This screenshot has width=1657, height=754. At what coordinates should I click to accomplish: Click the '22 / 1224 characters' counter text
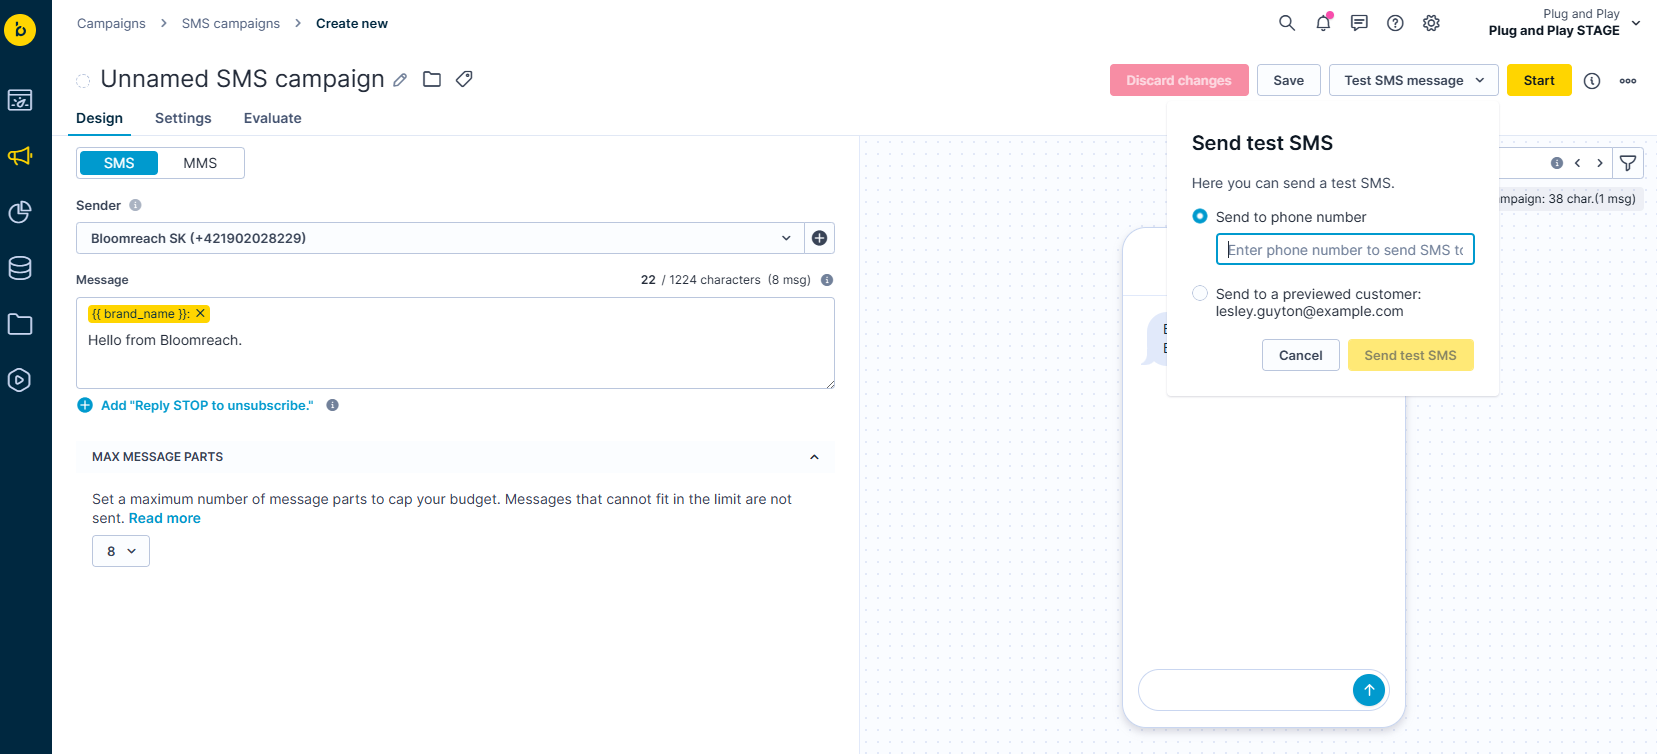[701, 280]
